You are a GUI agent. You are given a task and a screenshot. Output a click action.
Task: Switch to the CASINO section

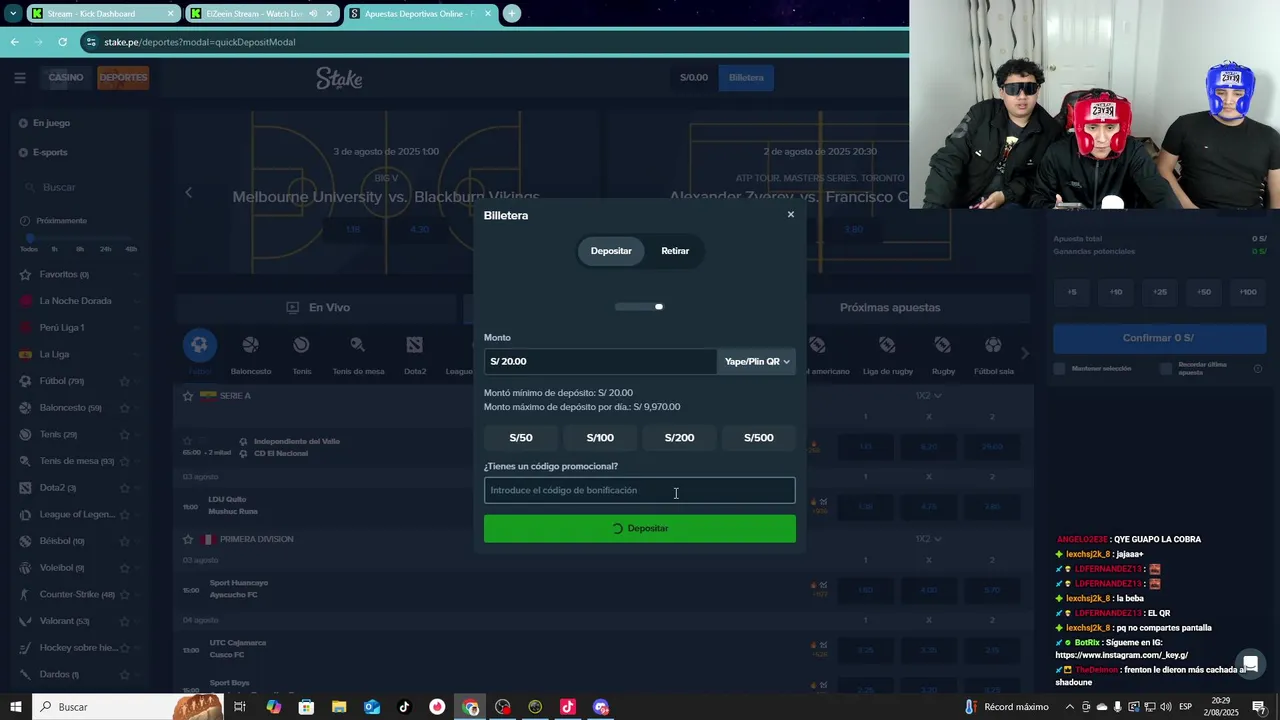(x=66, y=78)
